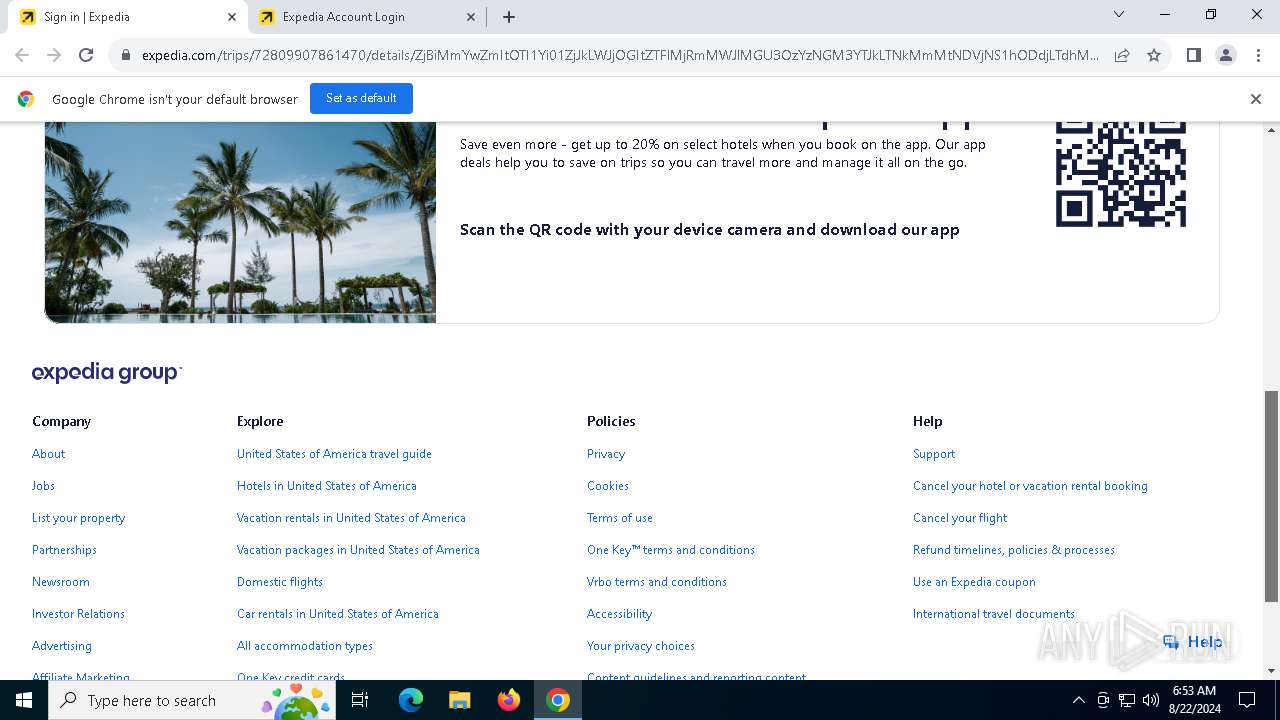Open Vrbo terms and conditions link
The image size is (1280, 720).
[657, 582]
